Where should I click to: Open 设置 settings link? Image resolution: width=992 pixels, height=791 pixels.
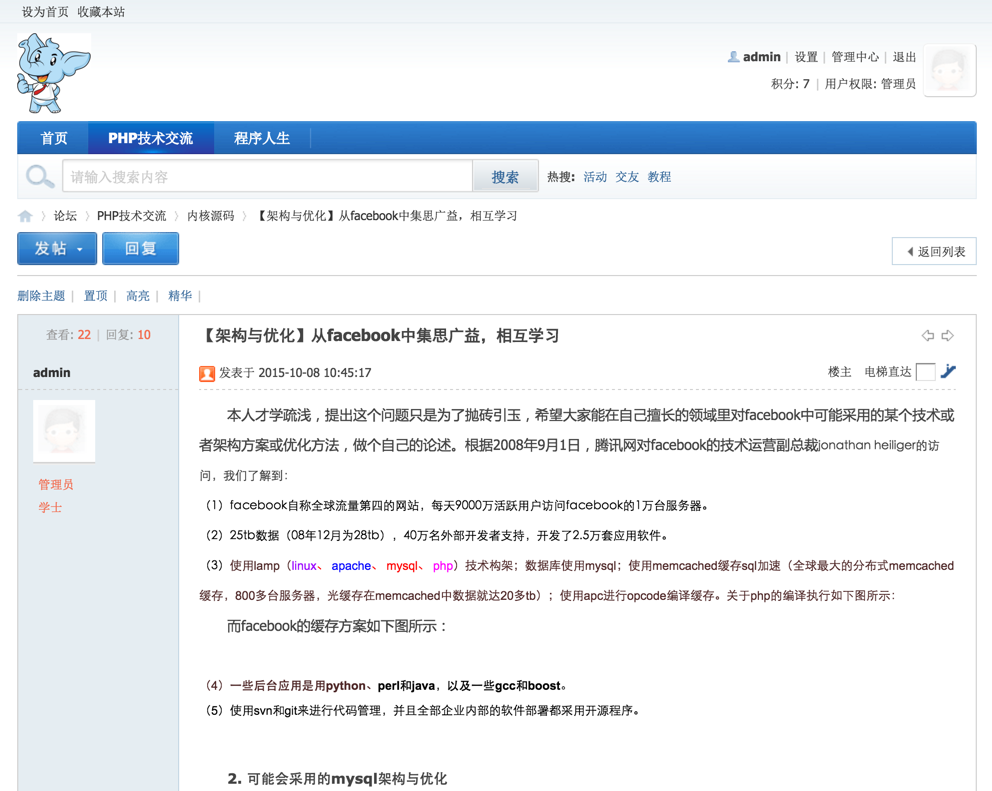coord(806,57)
